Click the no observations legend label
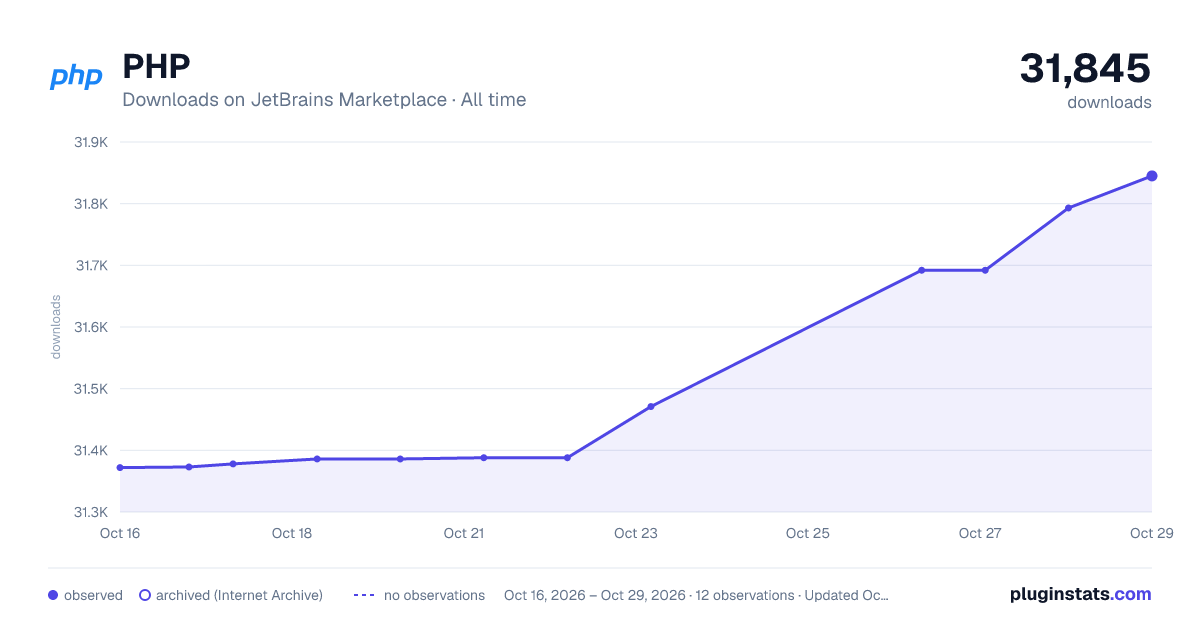The width and height of the screenshot is (1200, 630). click(434, 595)
